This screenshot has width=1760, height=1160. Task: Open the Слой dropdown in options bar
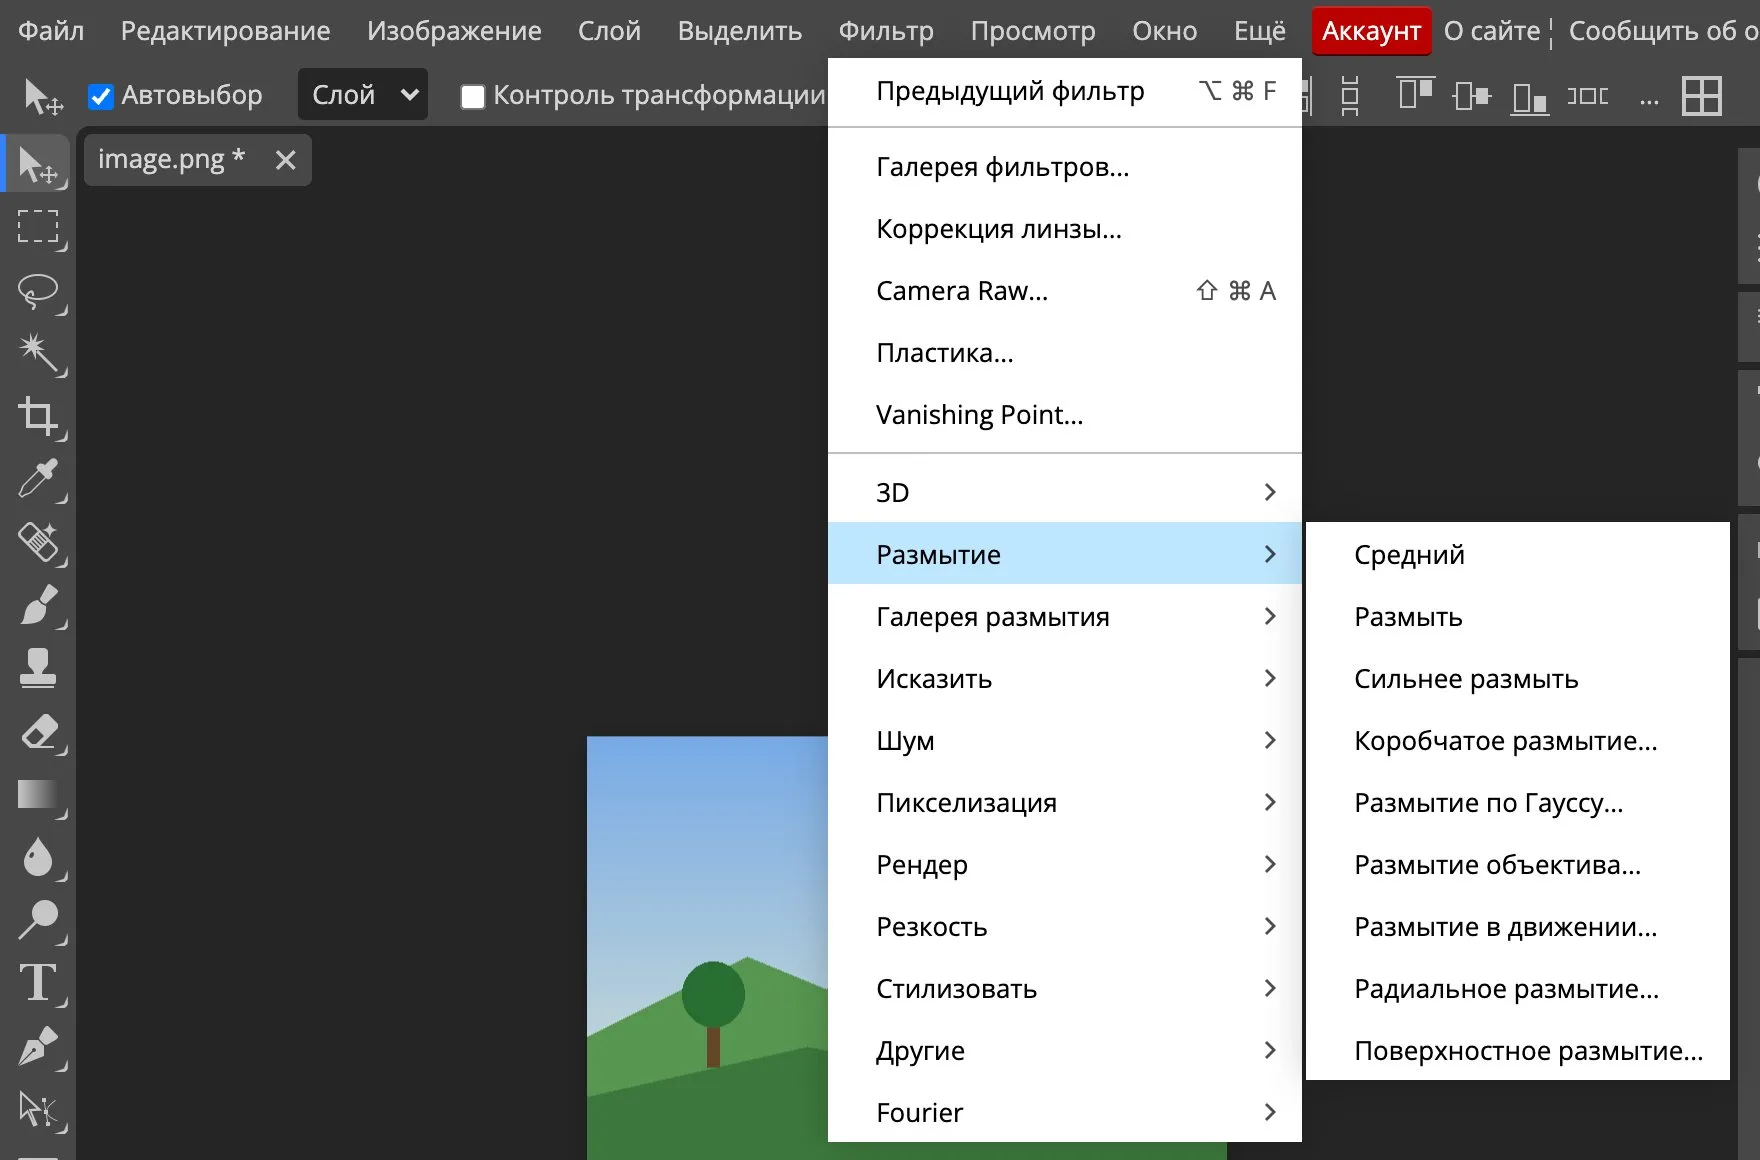pos(363,95)
